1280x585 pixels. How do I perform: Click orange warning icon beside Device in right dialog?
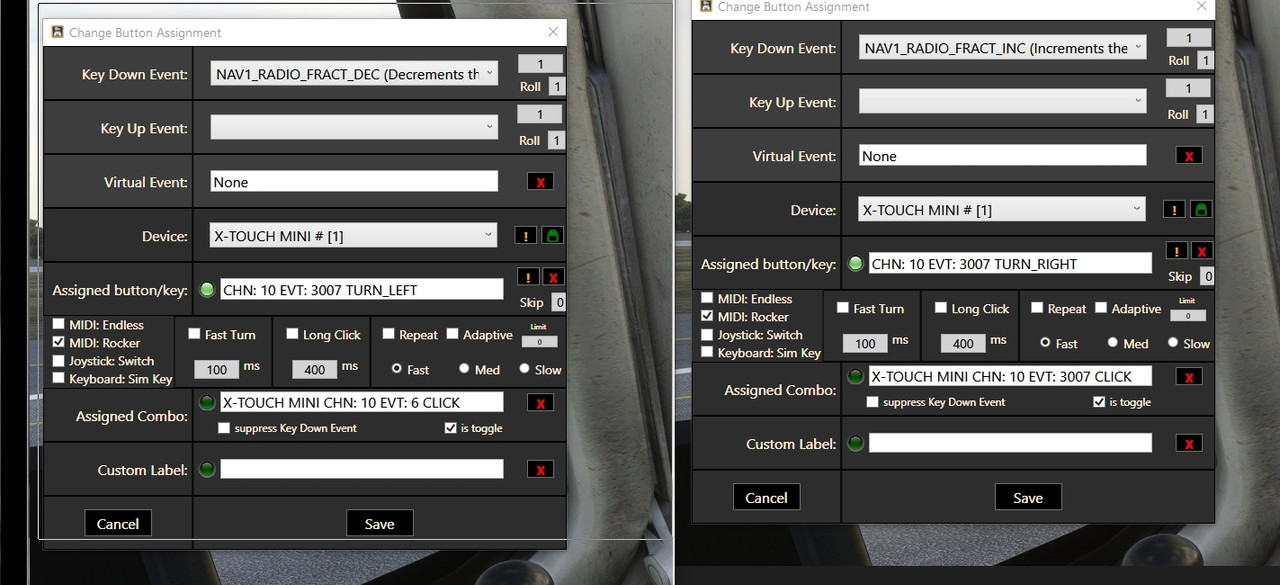(1174, 210)
